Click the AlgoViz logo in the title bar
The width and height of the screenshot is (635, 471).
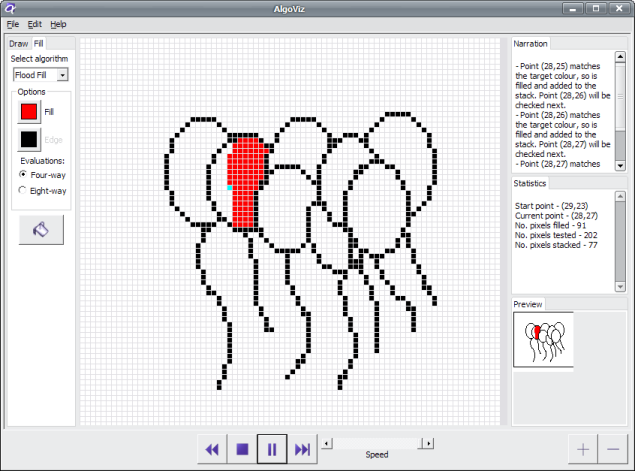click(10, 8)
